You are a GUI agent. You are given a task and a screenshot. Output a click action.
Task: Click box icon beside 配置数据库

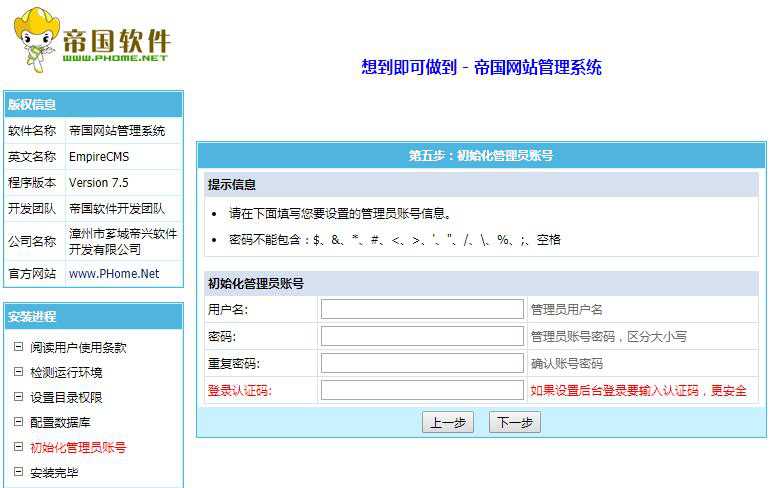coord(19,422)
